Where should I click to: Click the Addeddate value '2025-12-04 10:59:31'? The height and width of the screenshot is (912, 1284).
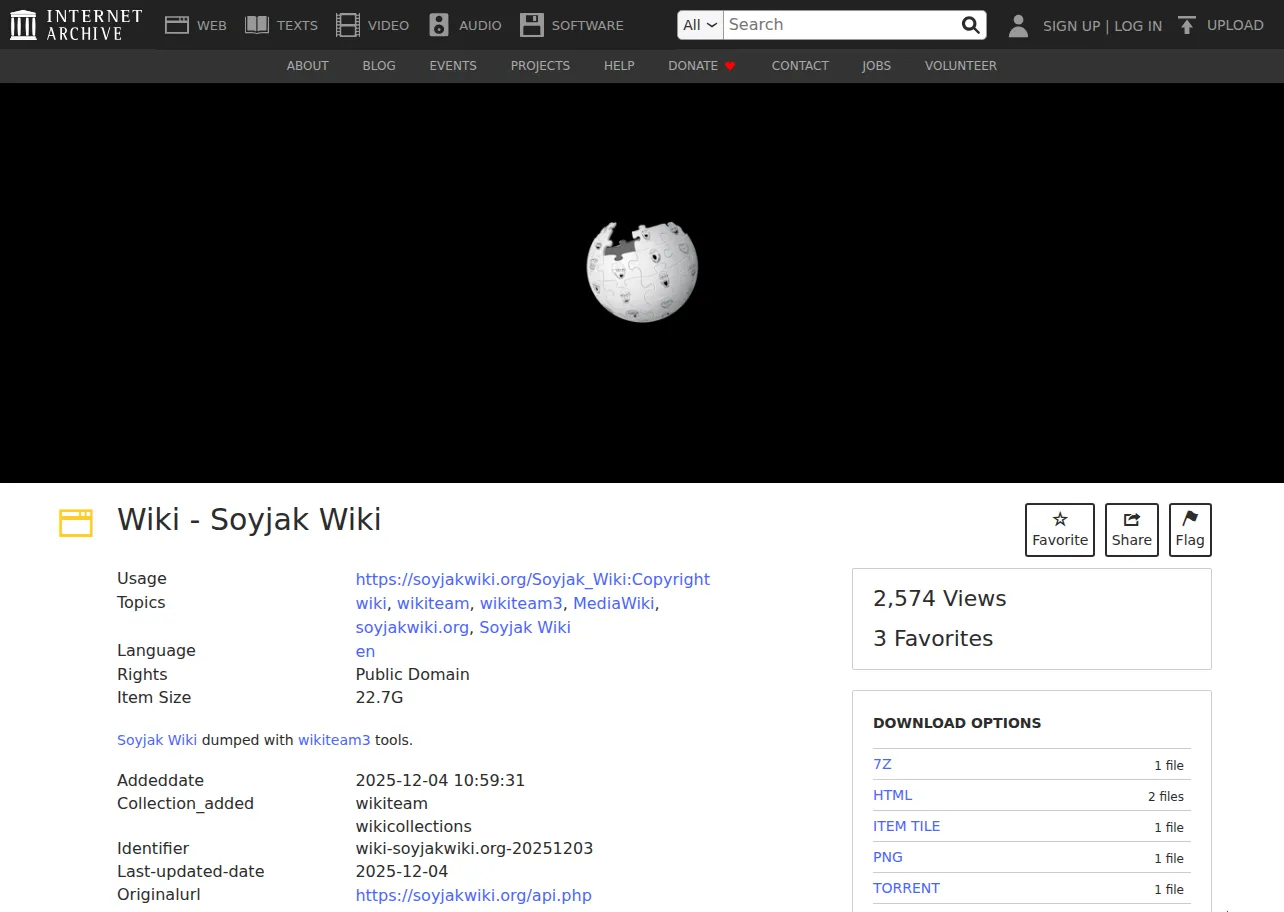coord(440,781)
